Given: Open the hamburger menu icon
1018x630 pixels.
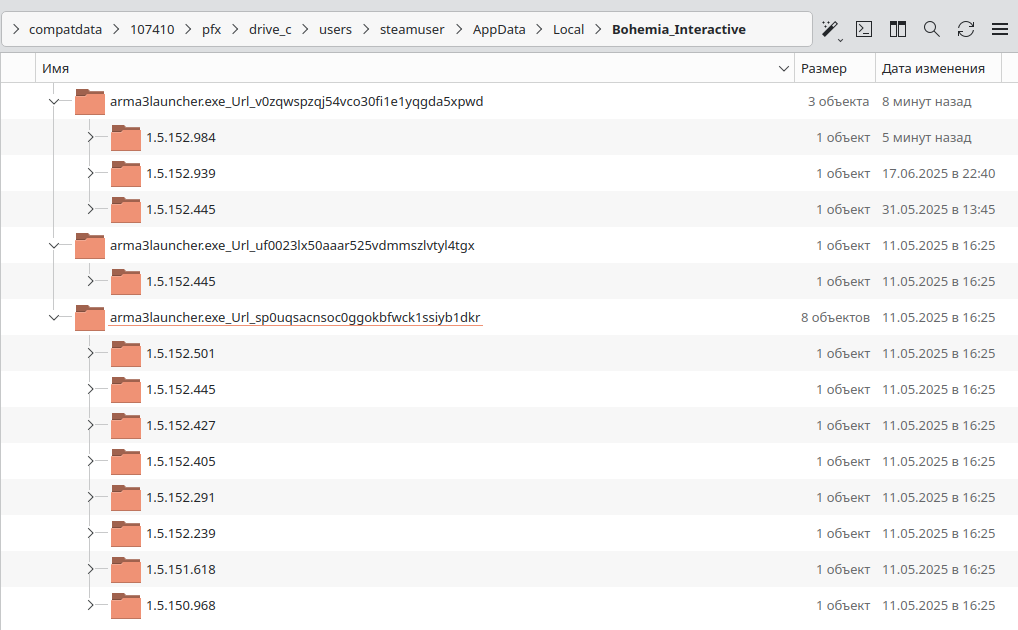Looking at the screenshot, I should 1000,29.
